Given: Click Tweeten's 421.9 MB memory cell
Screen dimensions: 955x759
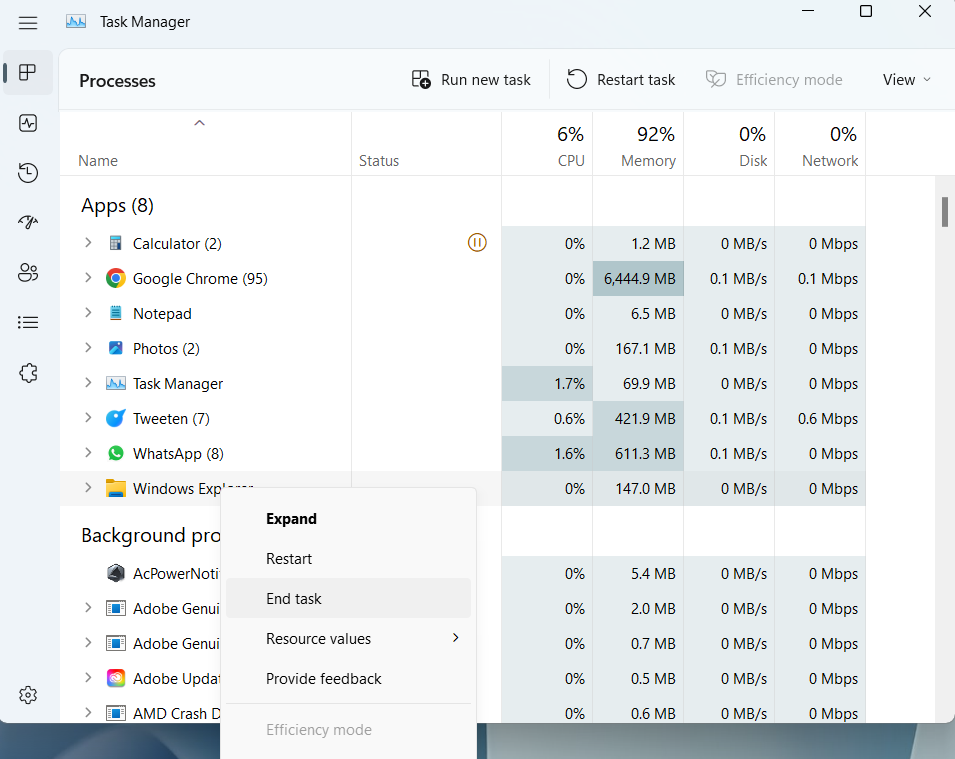Looking at the screenshot, I should click(x=638, y=418).
